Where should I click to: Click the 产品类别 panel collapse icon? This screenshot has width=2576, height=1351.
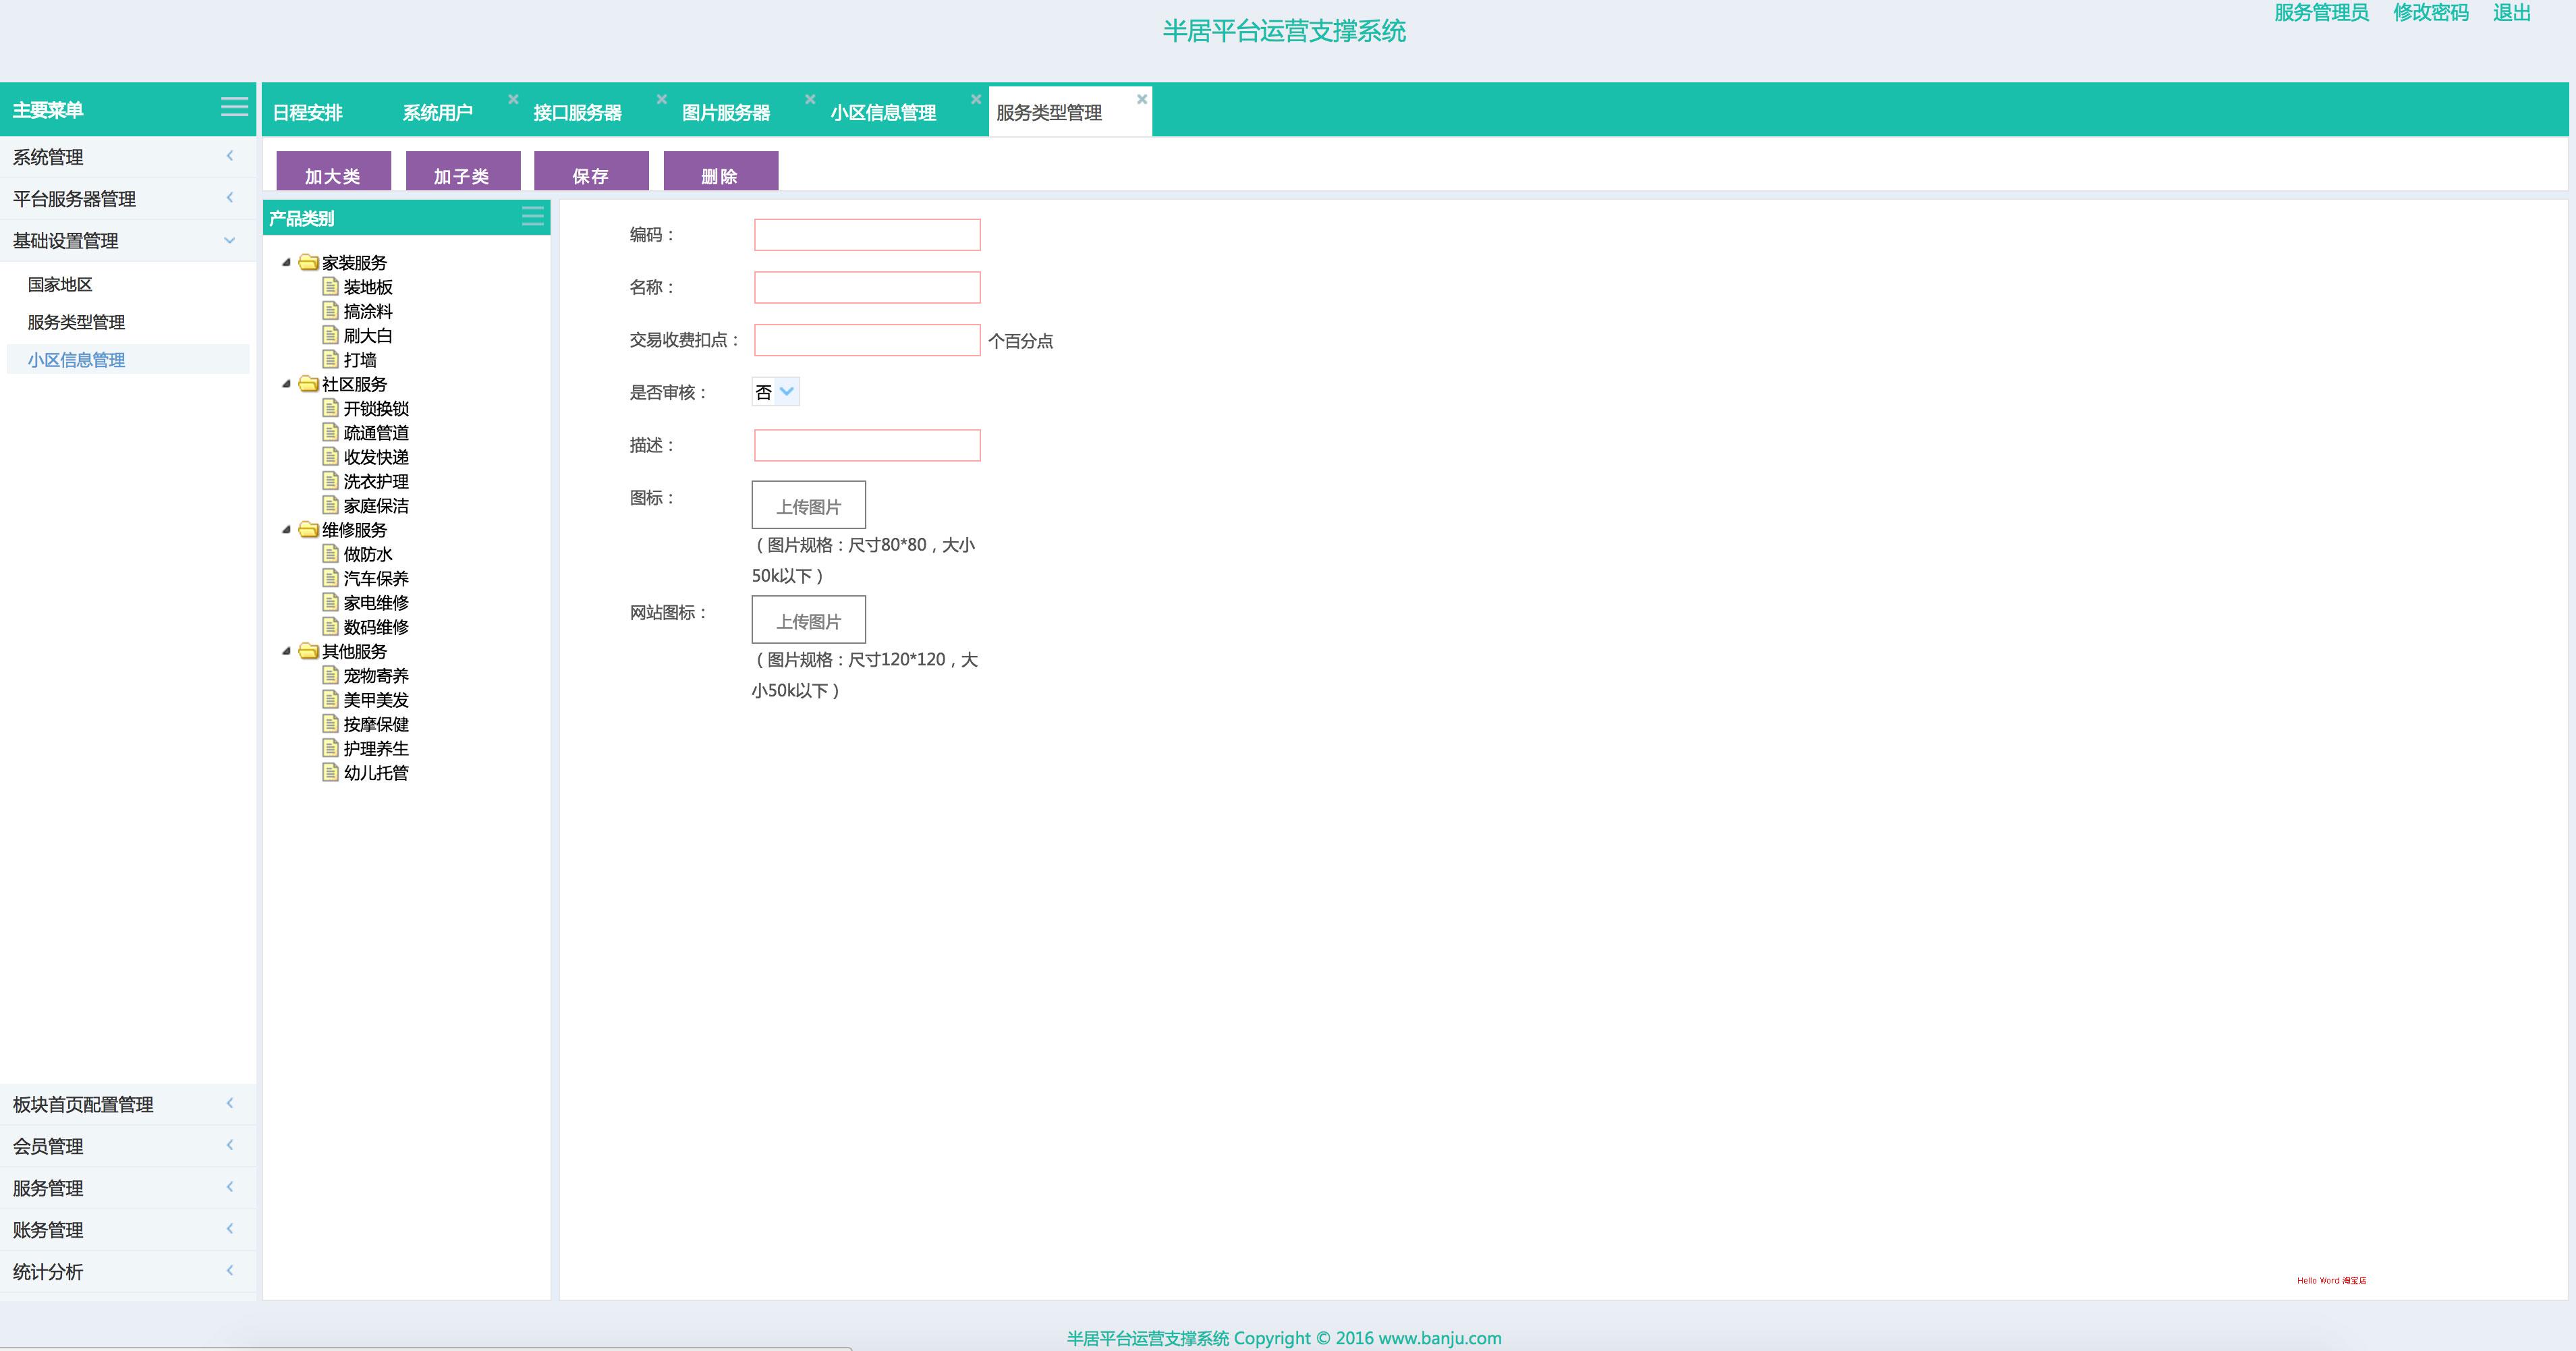coord(533,216)
